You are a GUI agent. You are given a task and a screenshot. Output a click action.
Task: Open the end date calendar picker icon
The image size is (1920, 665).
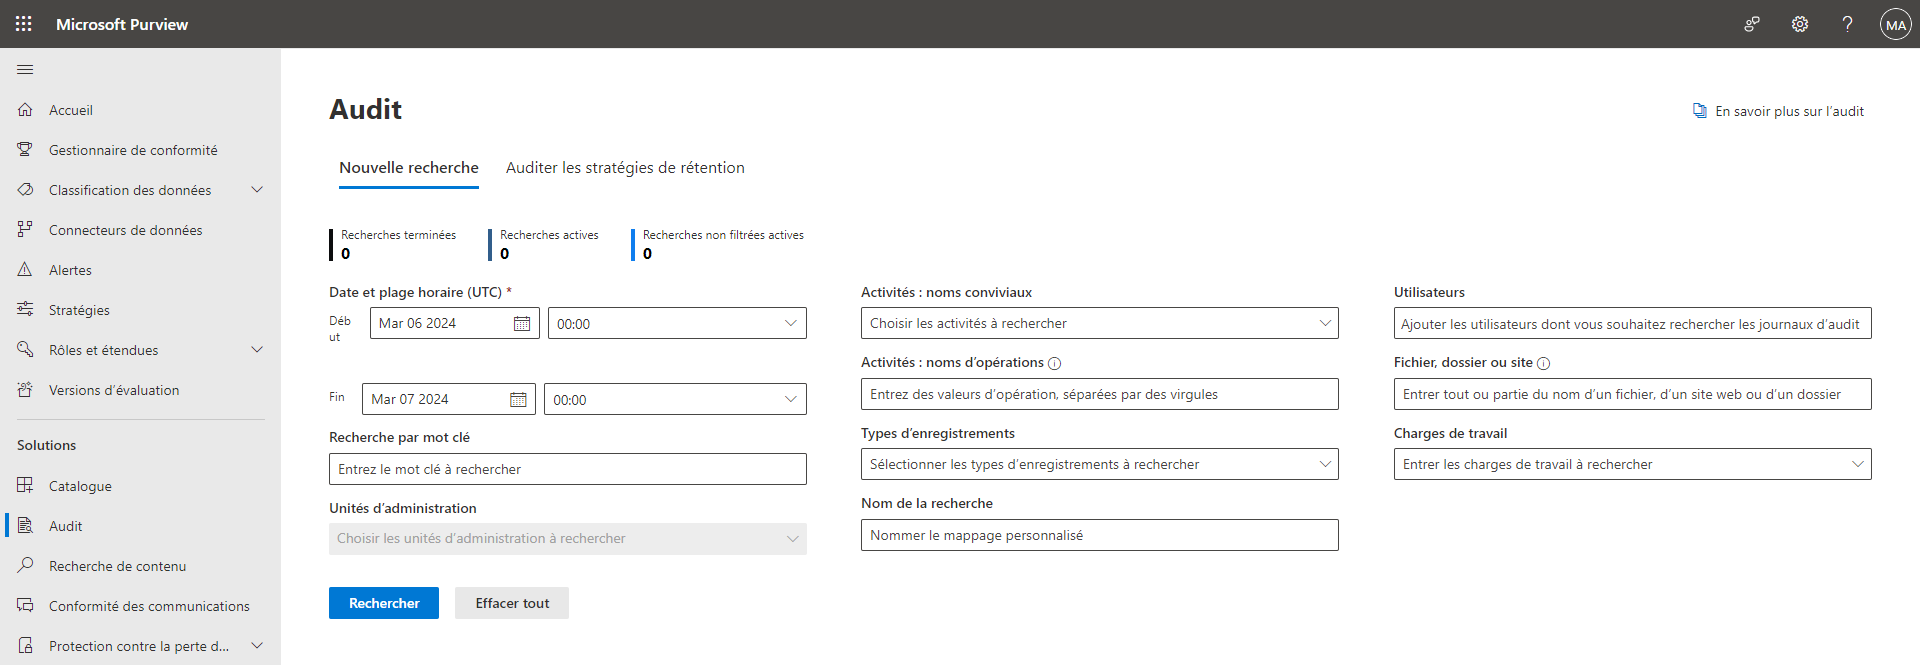518,399
